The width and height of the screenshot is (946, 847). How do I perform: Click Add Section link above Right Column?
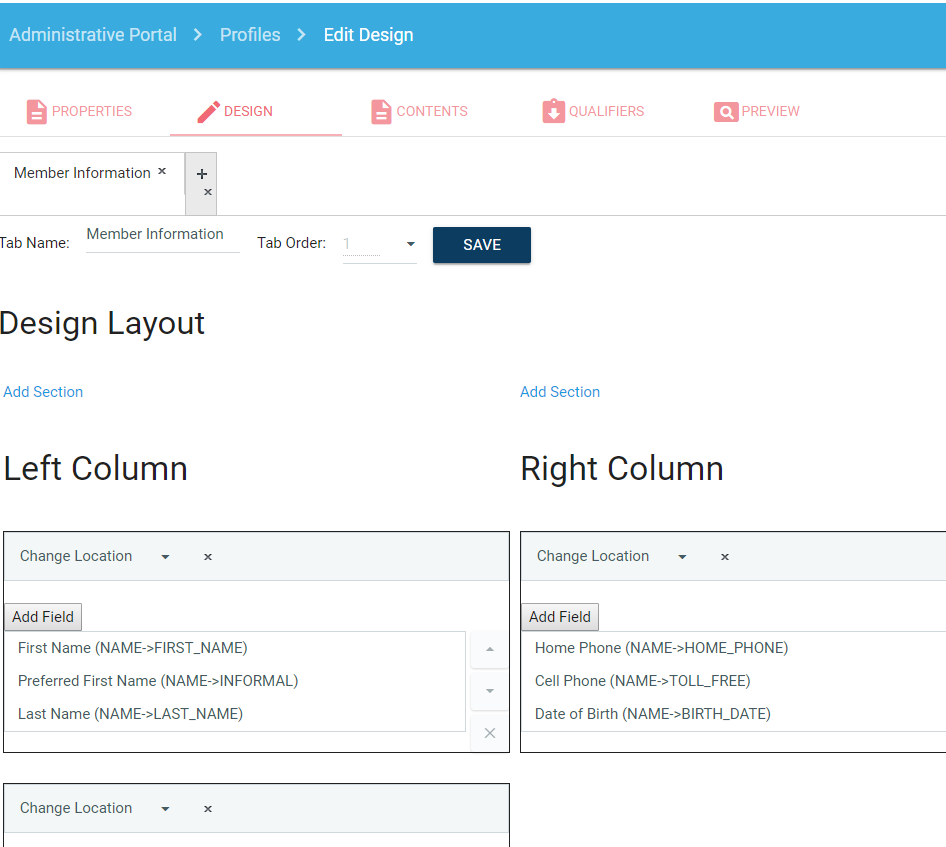pos(559,392)
